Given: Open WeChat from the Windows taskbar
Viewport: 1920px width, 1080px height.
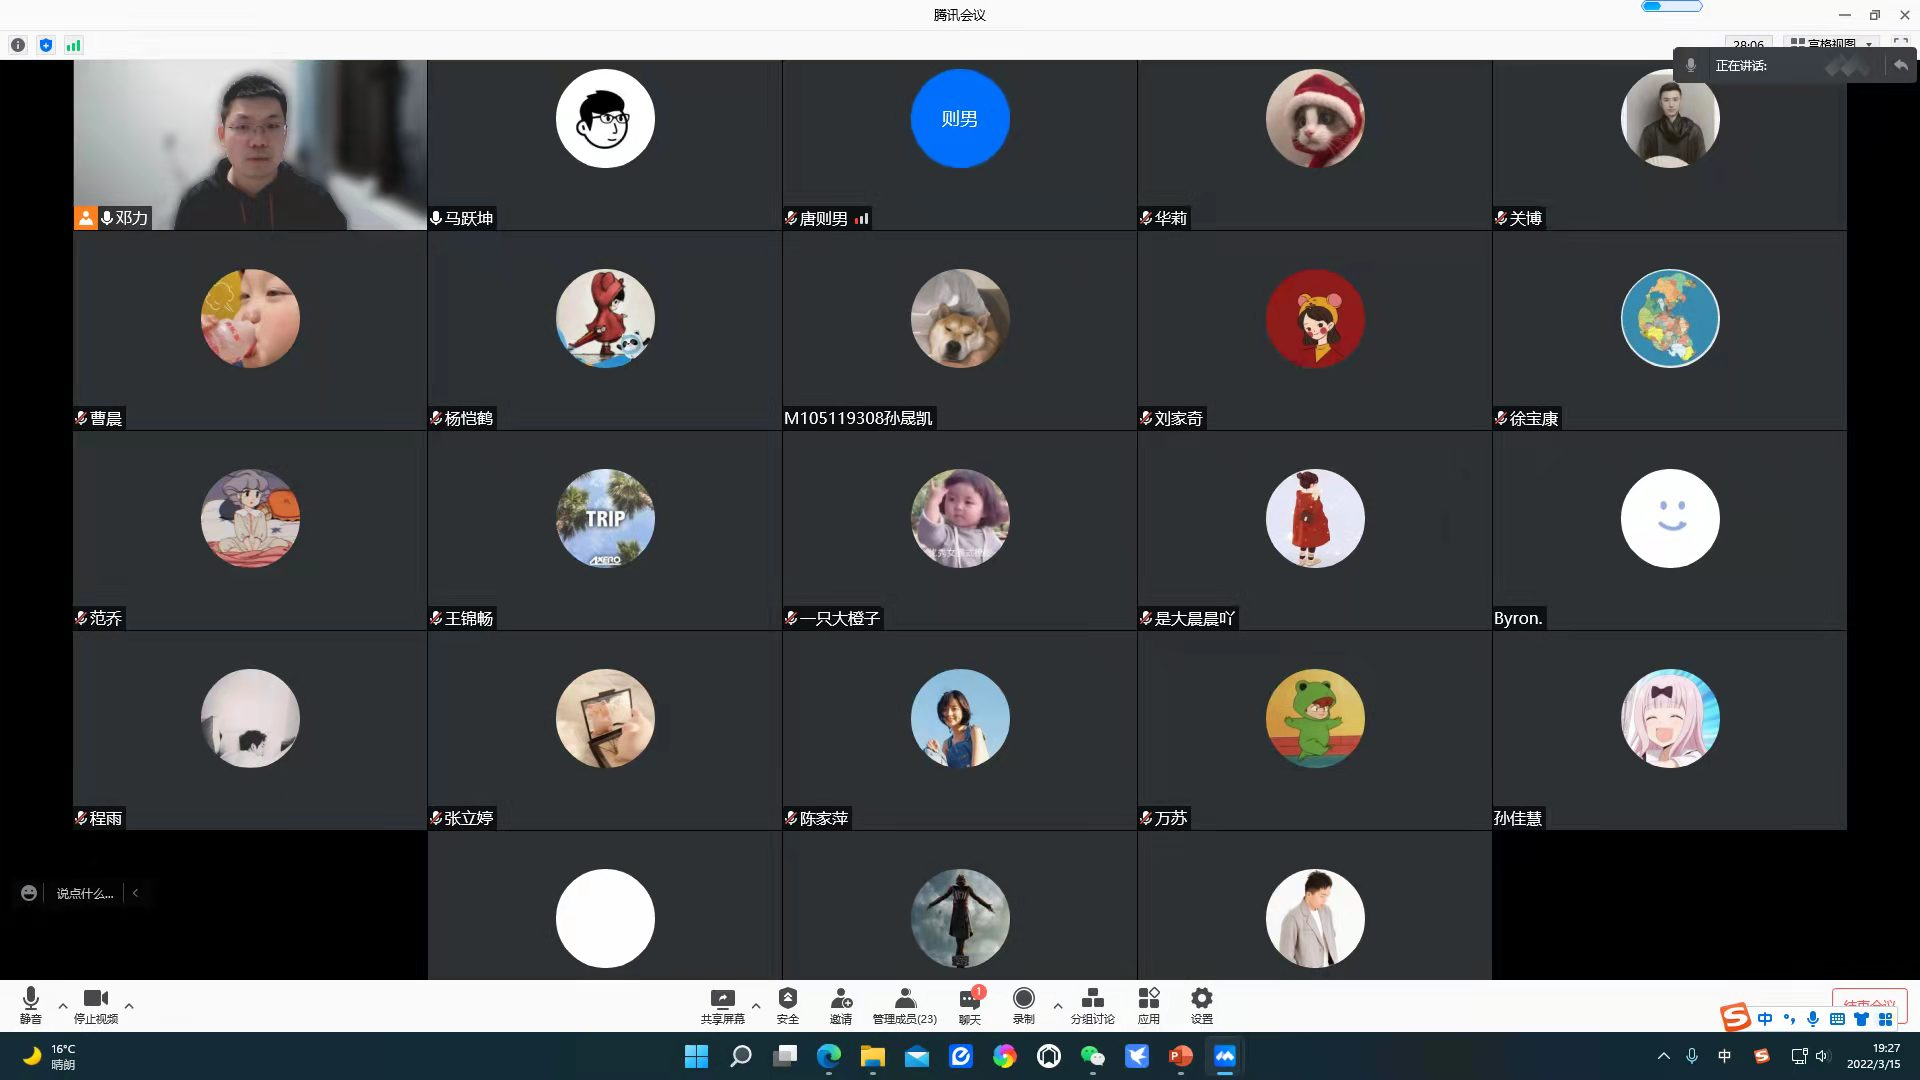Looking at the screenshot, I should (1092, 1056).
